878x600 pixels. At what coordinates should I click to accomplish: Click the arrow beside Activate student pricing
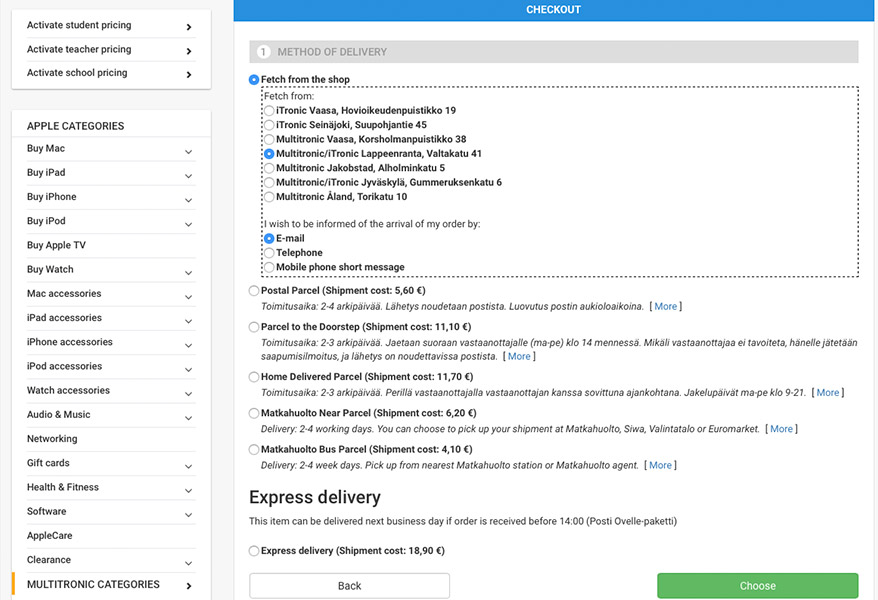click(189, 27)
